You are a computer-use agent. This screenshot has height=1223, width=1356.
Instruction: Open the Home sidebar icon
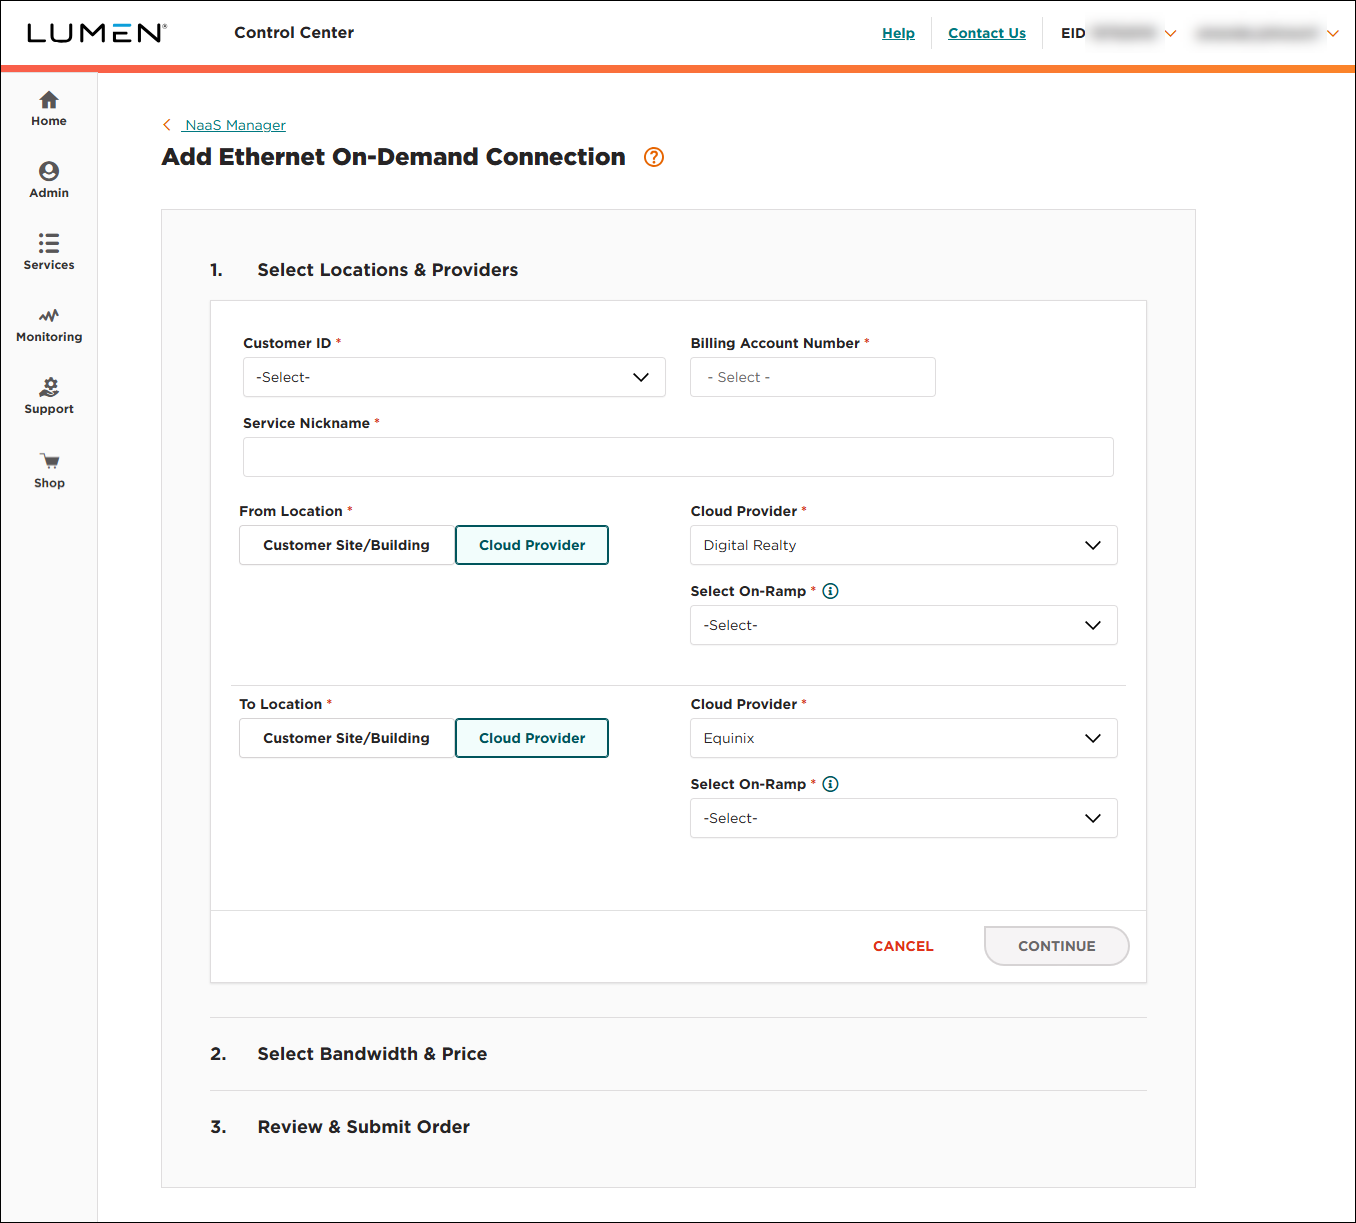[49, 100]
